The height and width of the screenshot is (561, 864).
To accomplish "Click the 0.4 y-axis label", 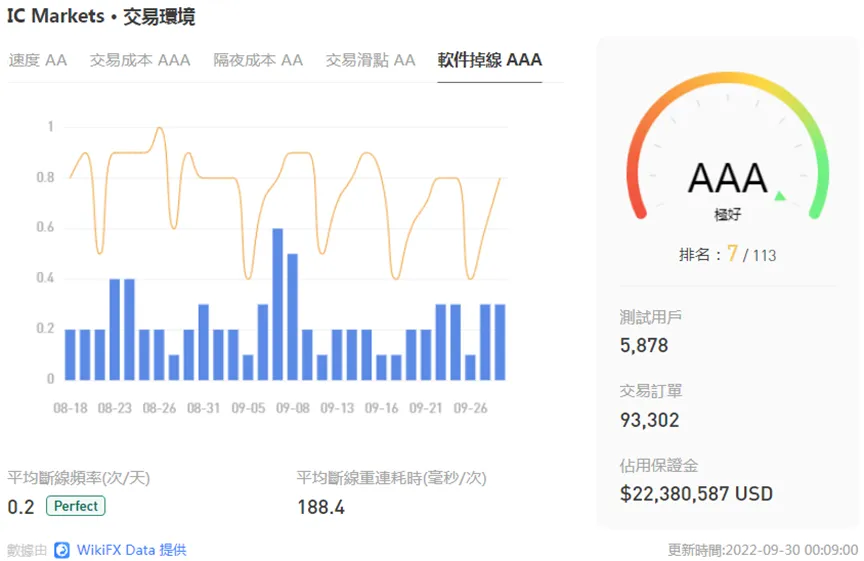I will click(45, 278).
